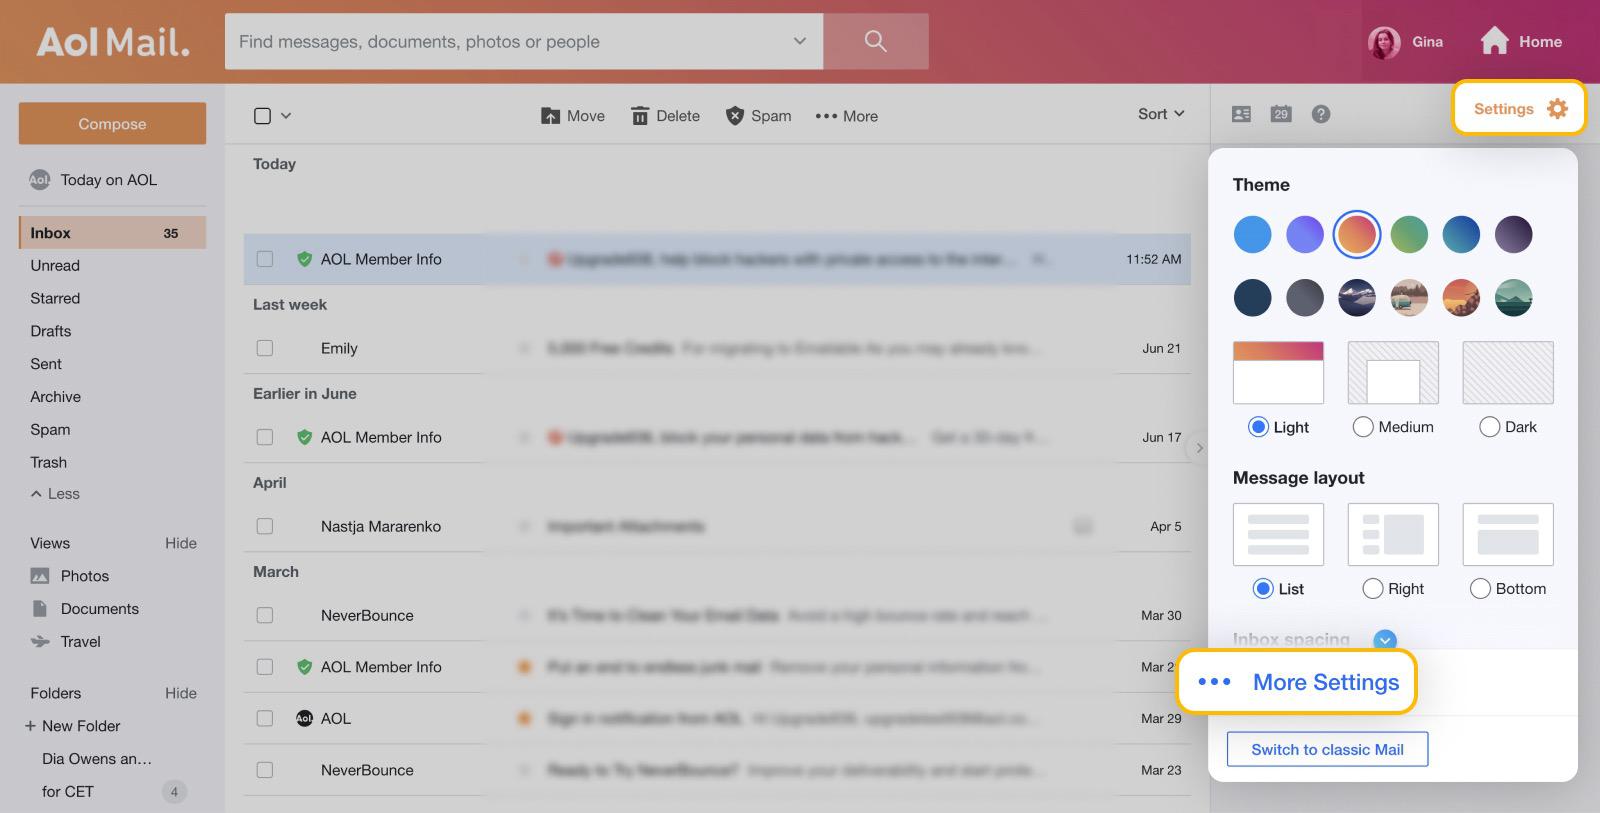The image size is (1600, 813).
Task: Open the Sort dropdown
Action: (1161, 114)
